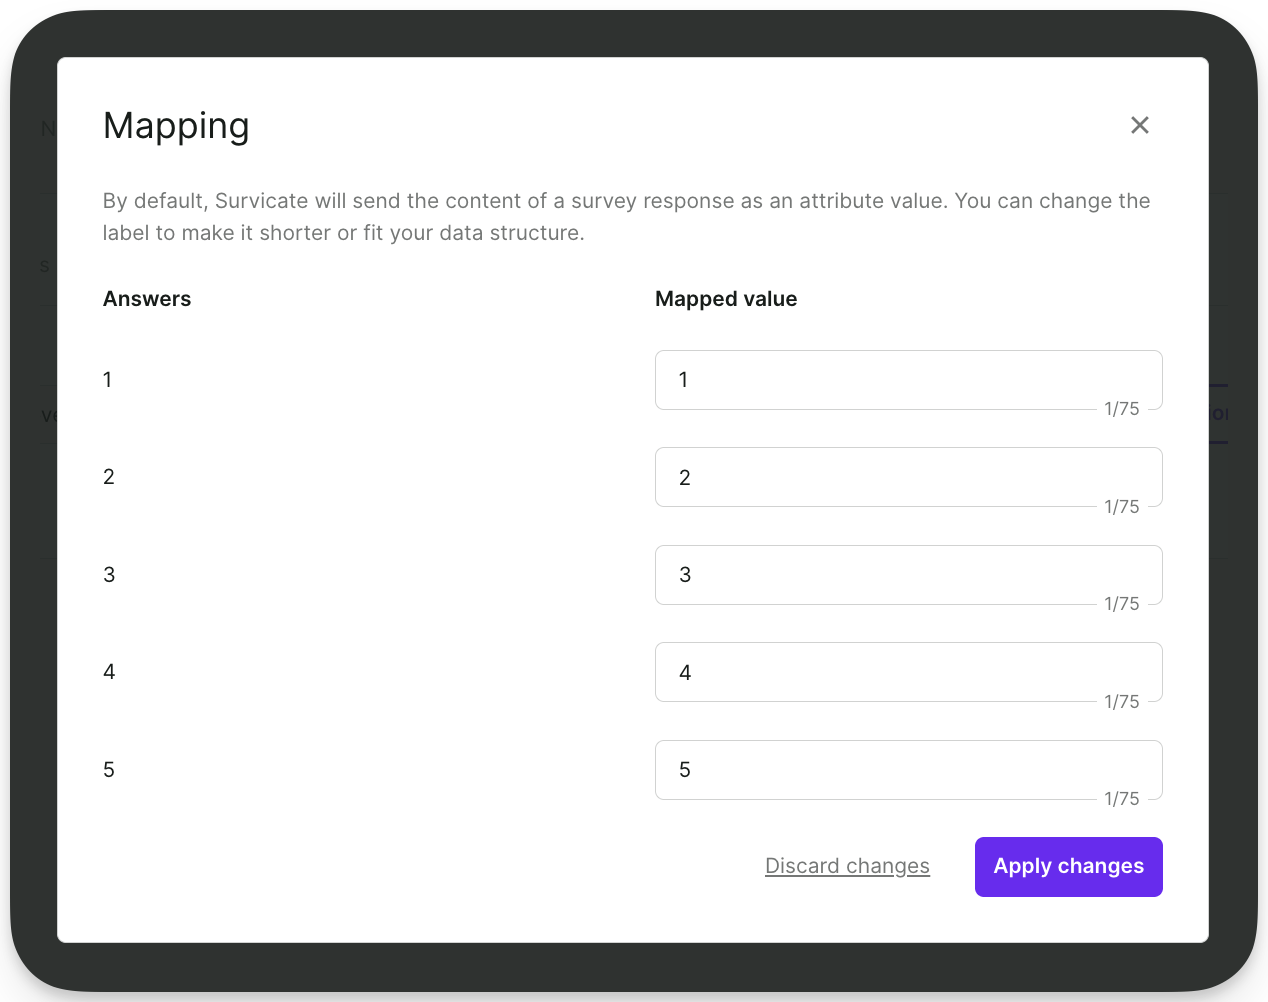Click the 1/75 counter below answer 3 field
The height and width of the screenshot is (1002, 1268).
pyautogui.click(x=1121, y=603)
